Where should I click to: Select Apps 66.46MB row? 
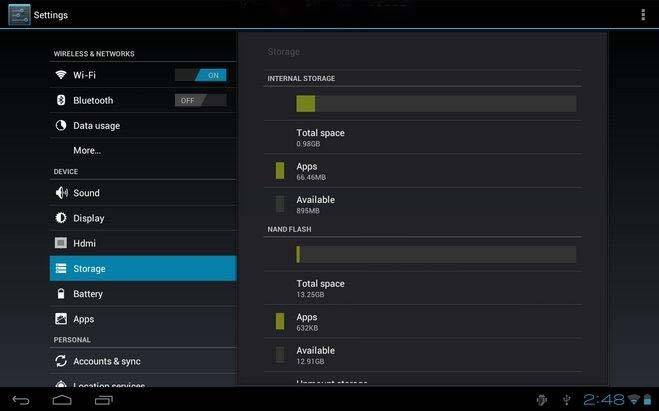coord(423,171)
